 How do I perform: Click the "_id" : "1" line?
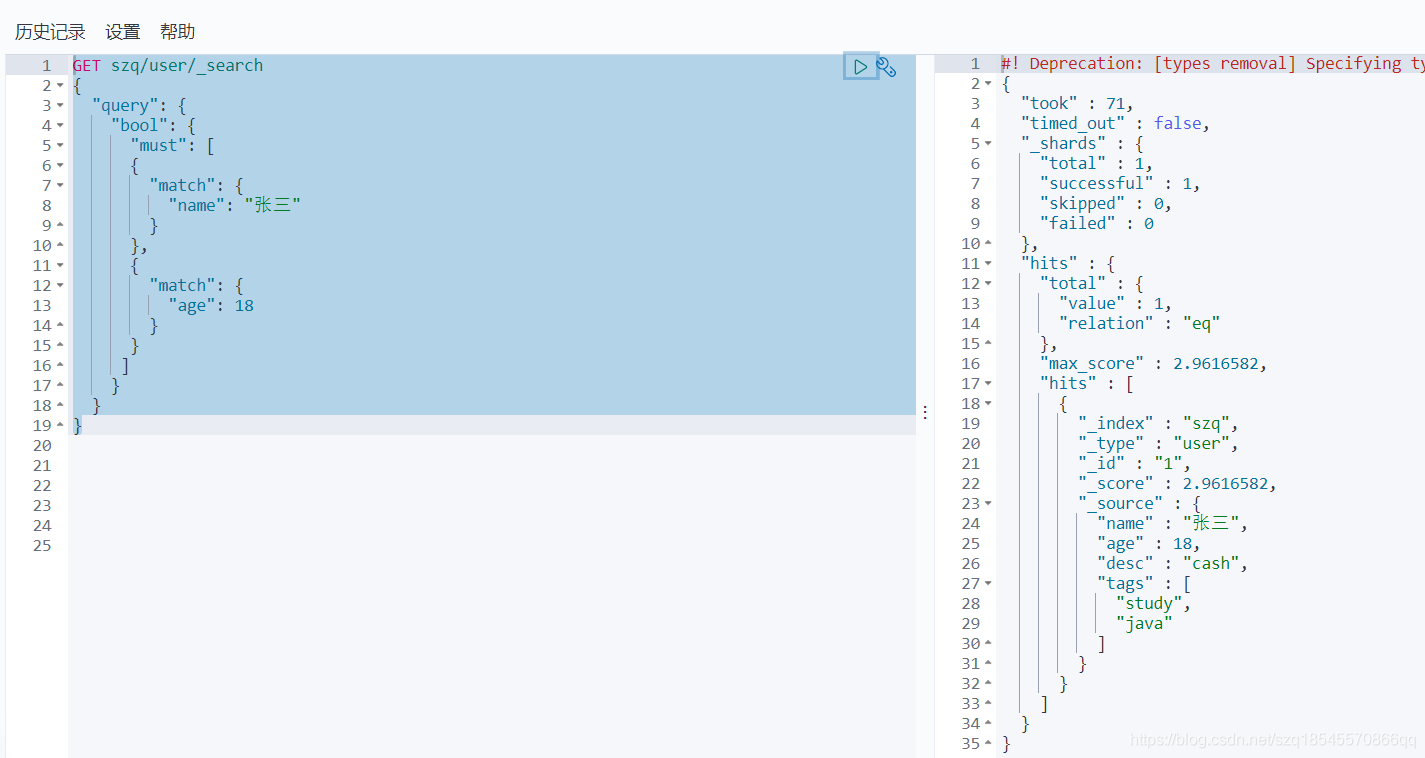pos(1135,464)
